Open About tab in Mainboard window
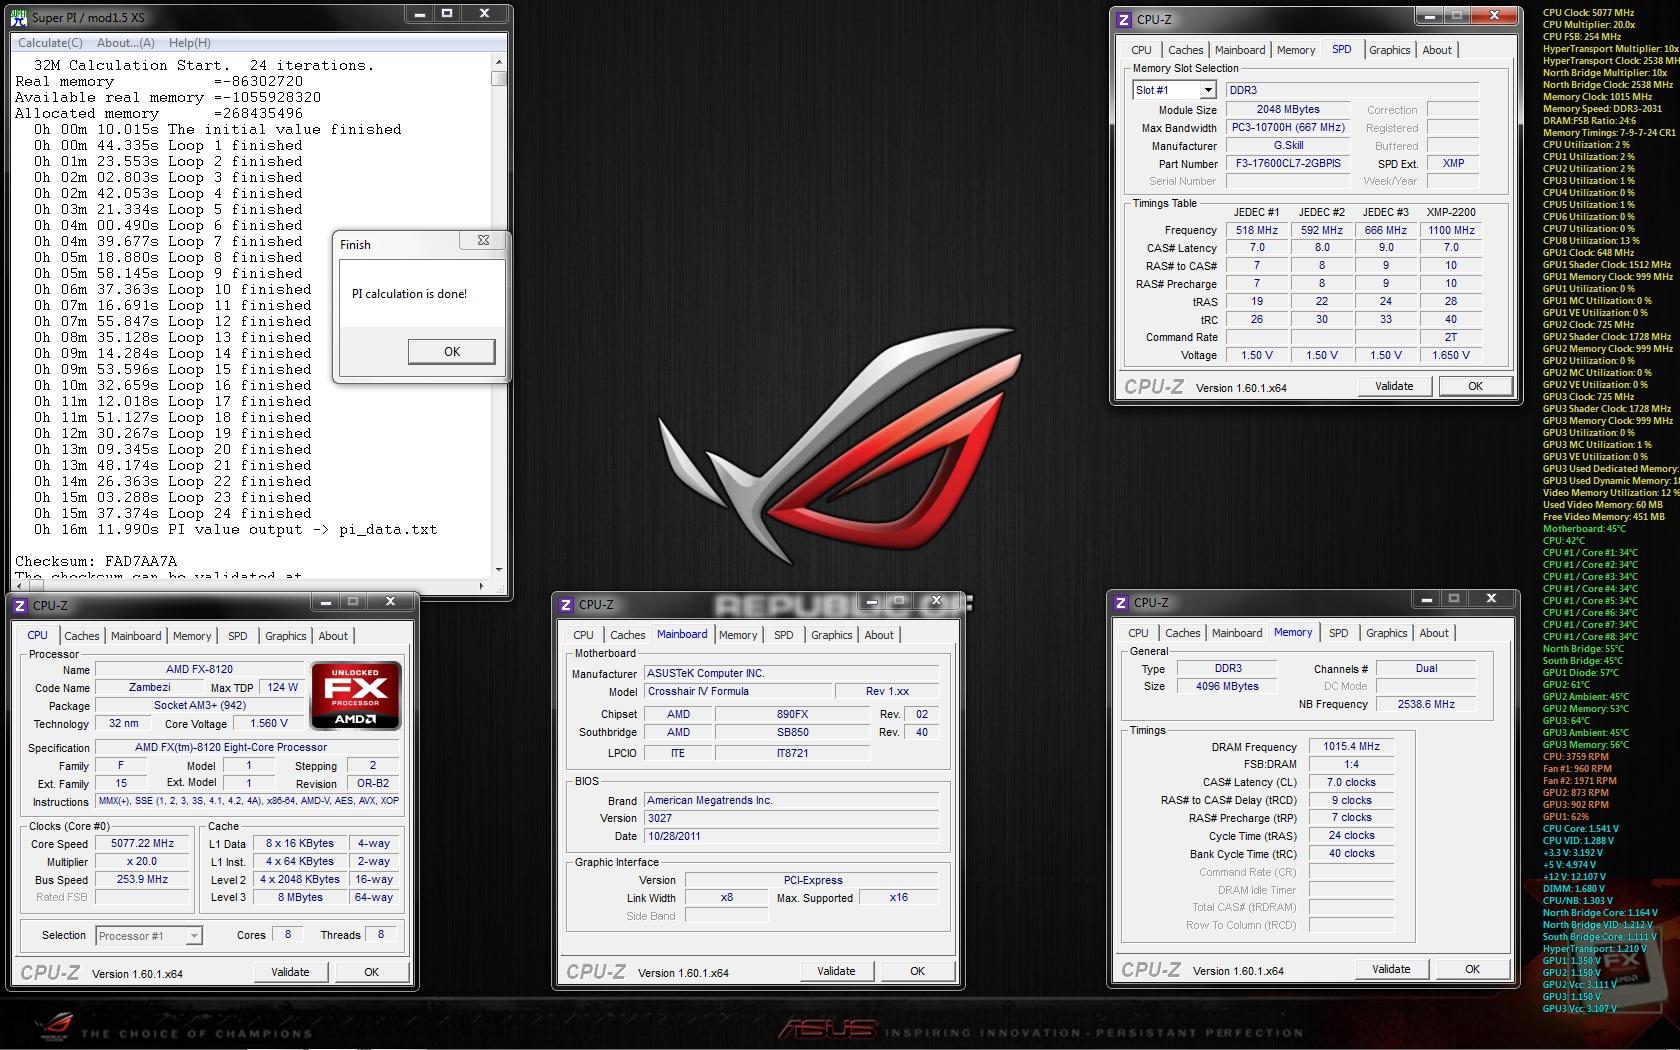Image resolution: width=1680 pixels, height=1050 pixels. tap(879, 635)
